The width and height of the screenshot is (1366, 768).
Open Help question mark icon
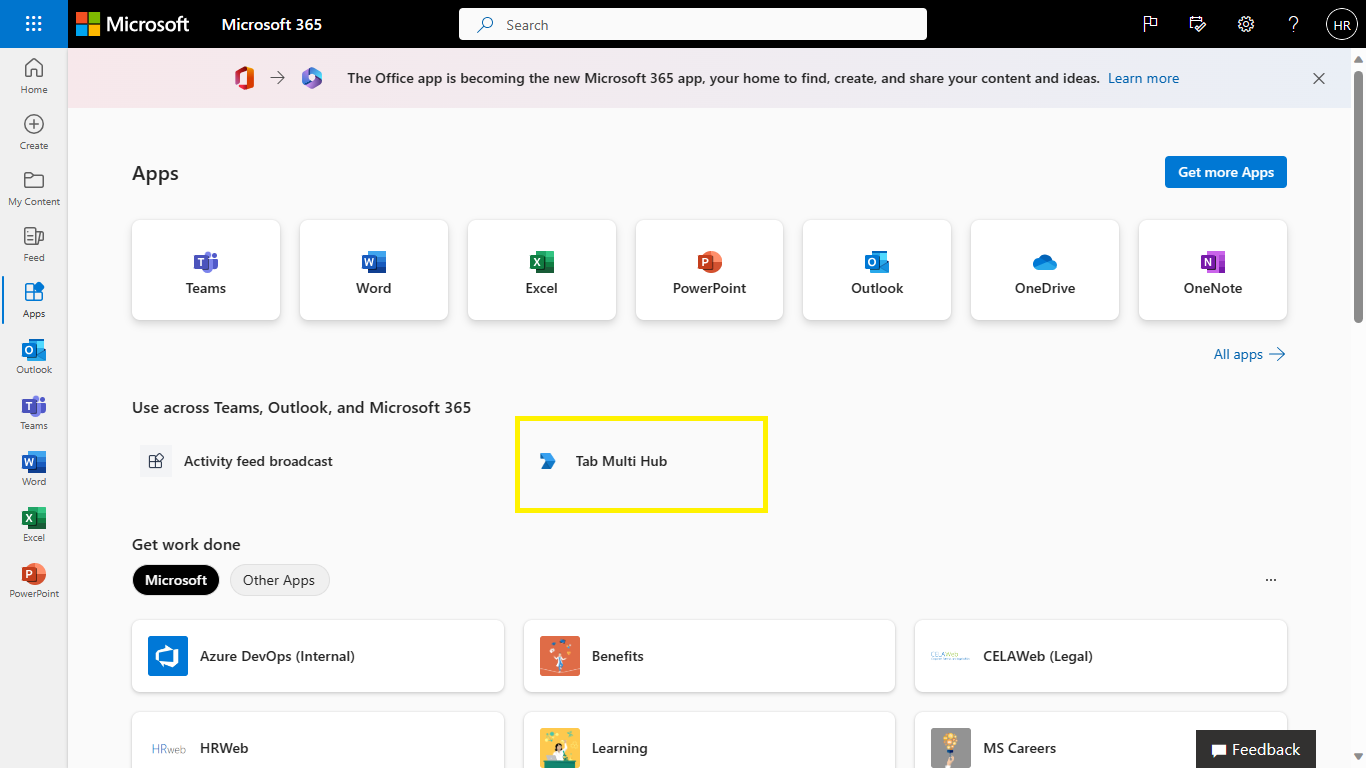[x=1294, y=24]
